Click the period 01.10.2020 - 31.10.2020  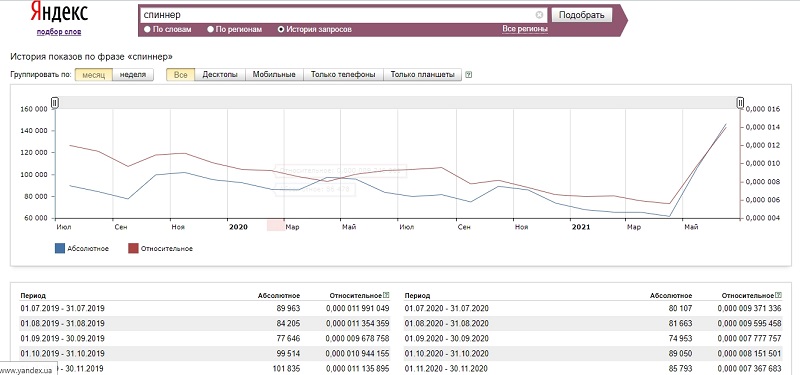coord(447,353)
